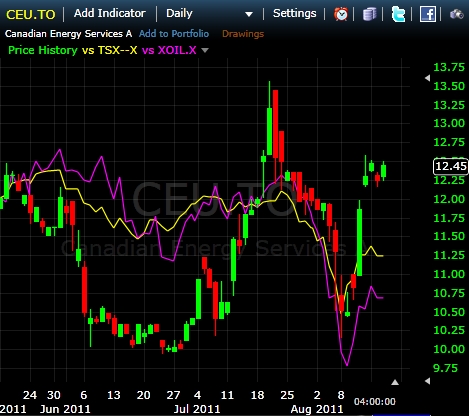469x416 pixels.
Task: Expand the timeframe dropdown arrow
Action: [x=249, y=14]
